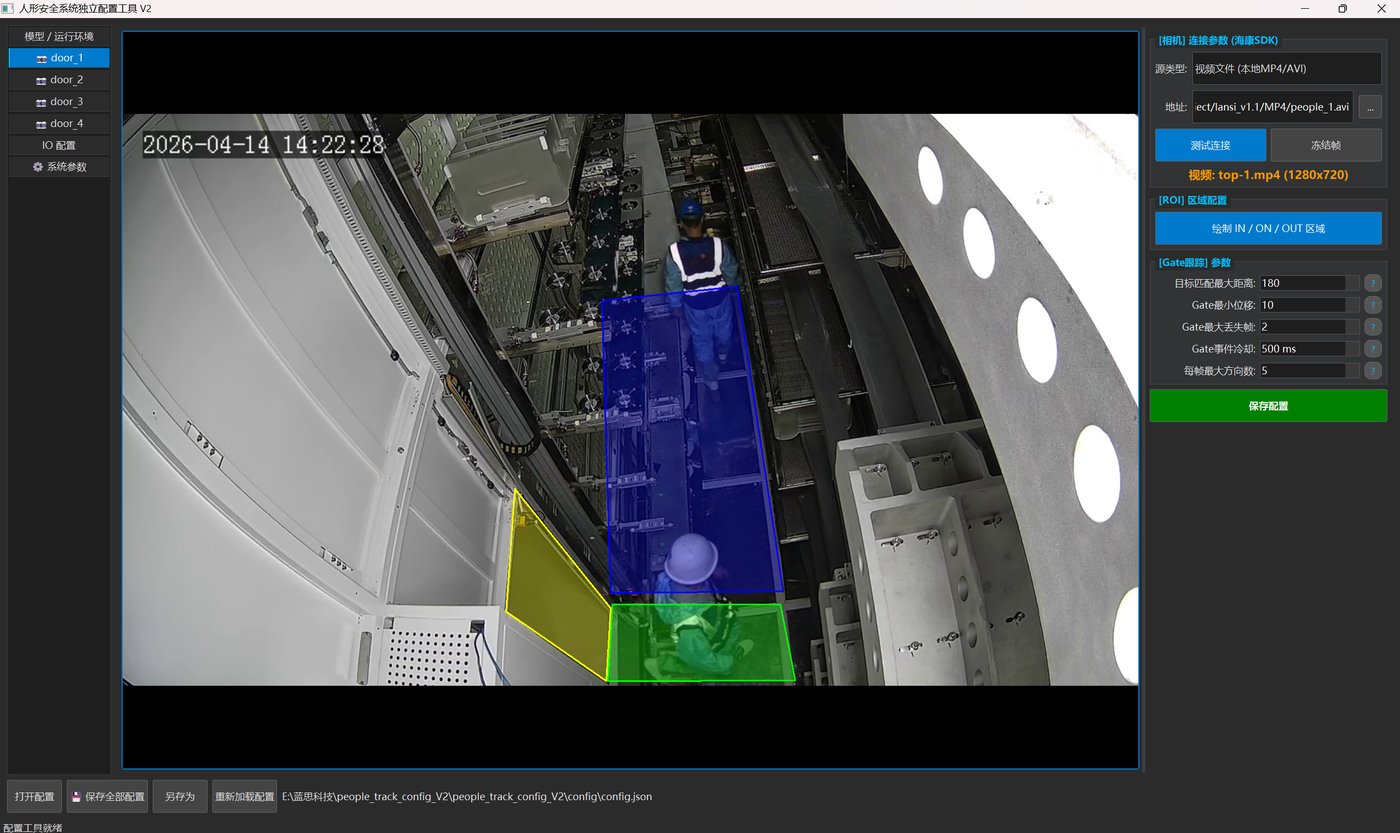Click the help icon beside 目标匹配最大距离
Viewport: 1400px width, 833px height.
coord(1373,283)
